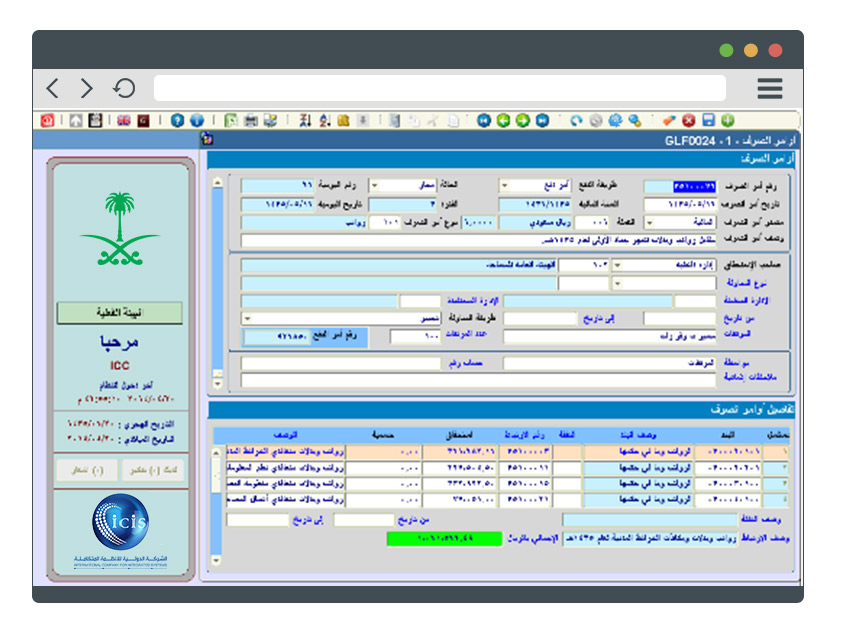Expand the status dropdown (الحالة)
Image resolution: width=850 pixels, height=629 pixels.
point(374,185)
